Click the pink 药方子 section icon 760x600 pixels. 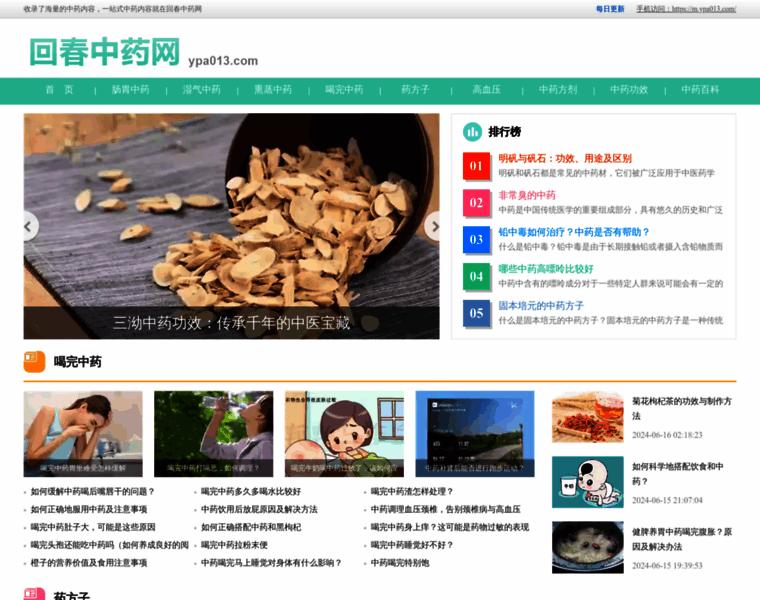coord(34,594)
